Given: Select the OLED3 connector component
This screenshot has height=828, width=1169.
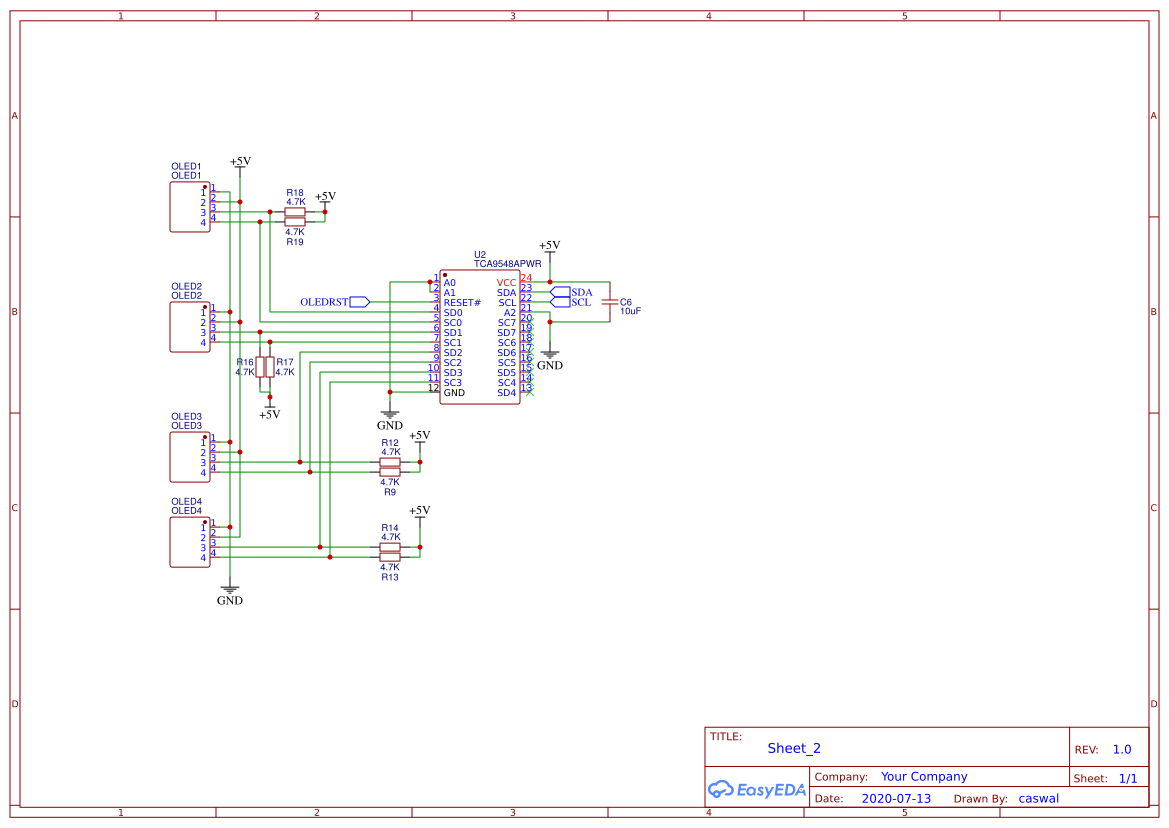Looking at the screenshot, I should 189,455.
